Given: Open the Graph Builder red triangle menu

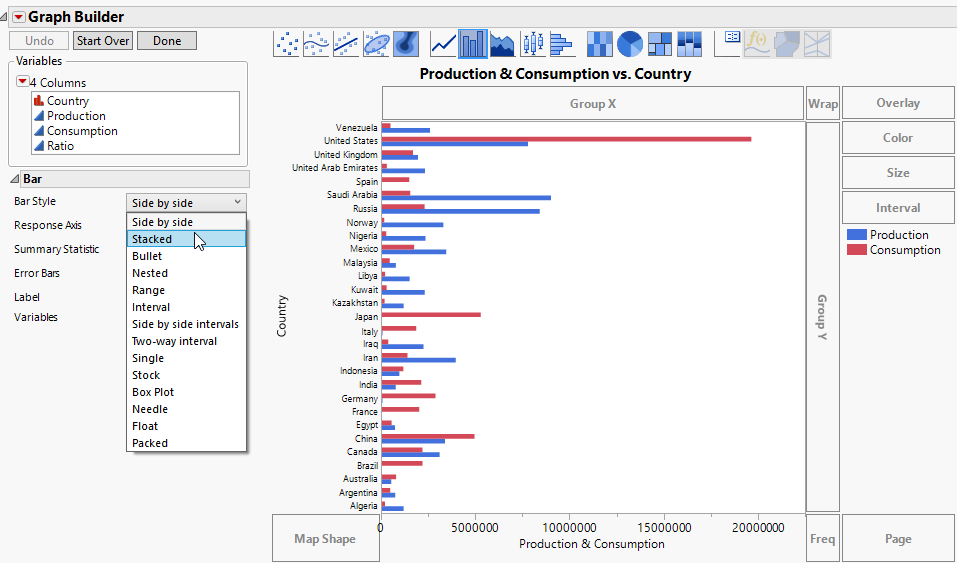Looking at the screenshot, I should pos(18,17).
